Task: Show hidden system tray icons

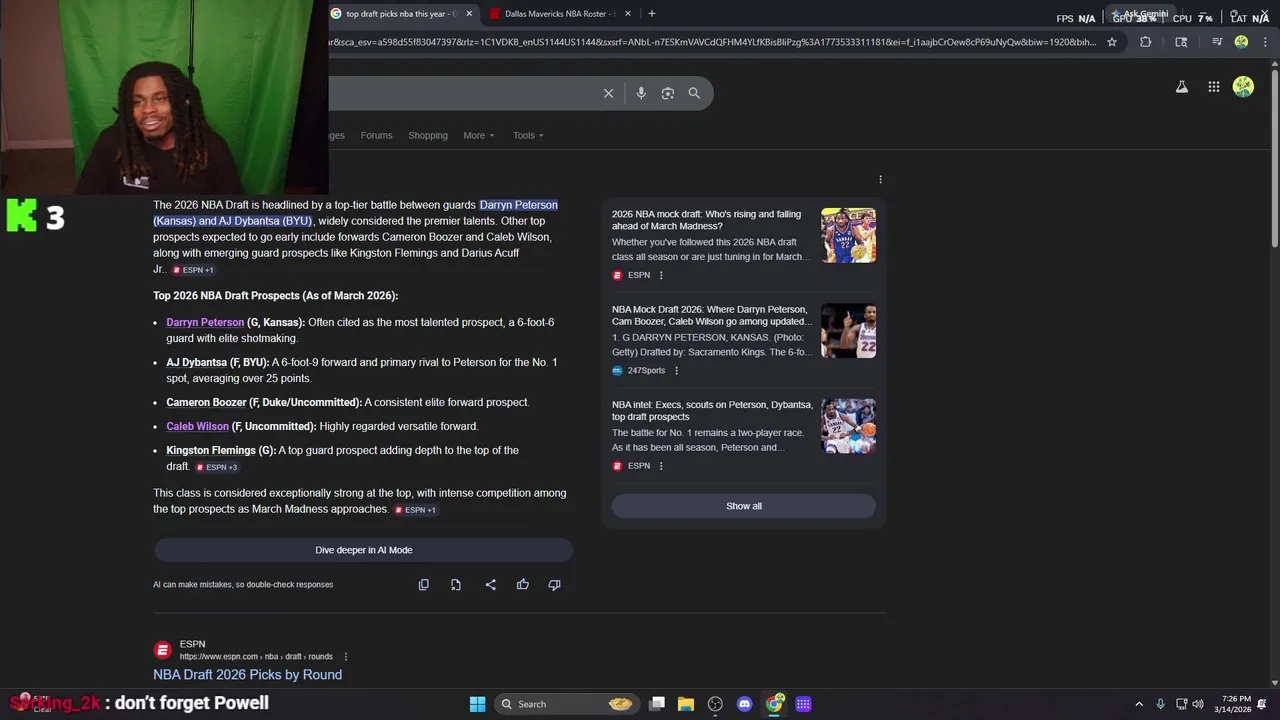Action: click(1138, 704)
